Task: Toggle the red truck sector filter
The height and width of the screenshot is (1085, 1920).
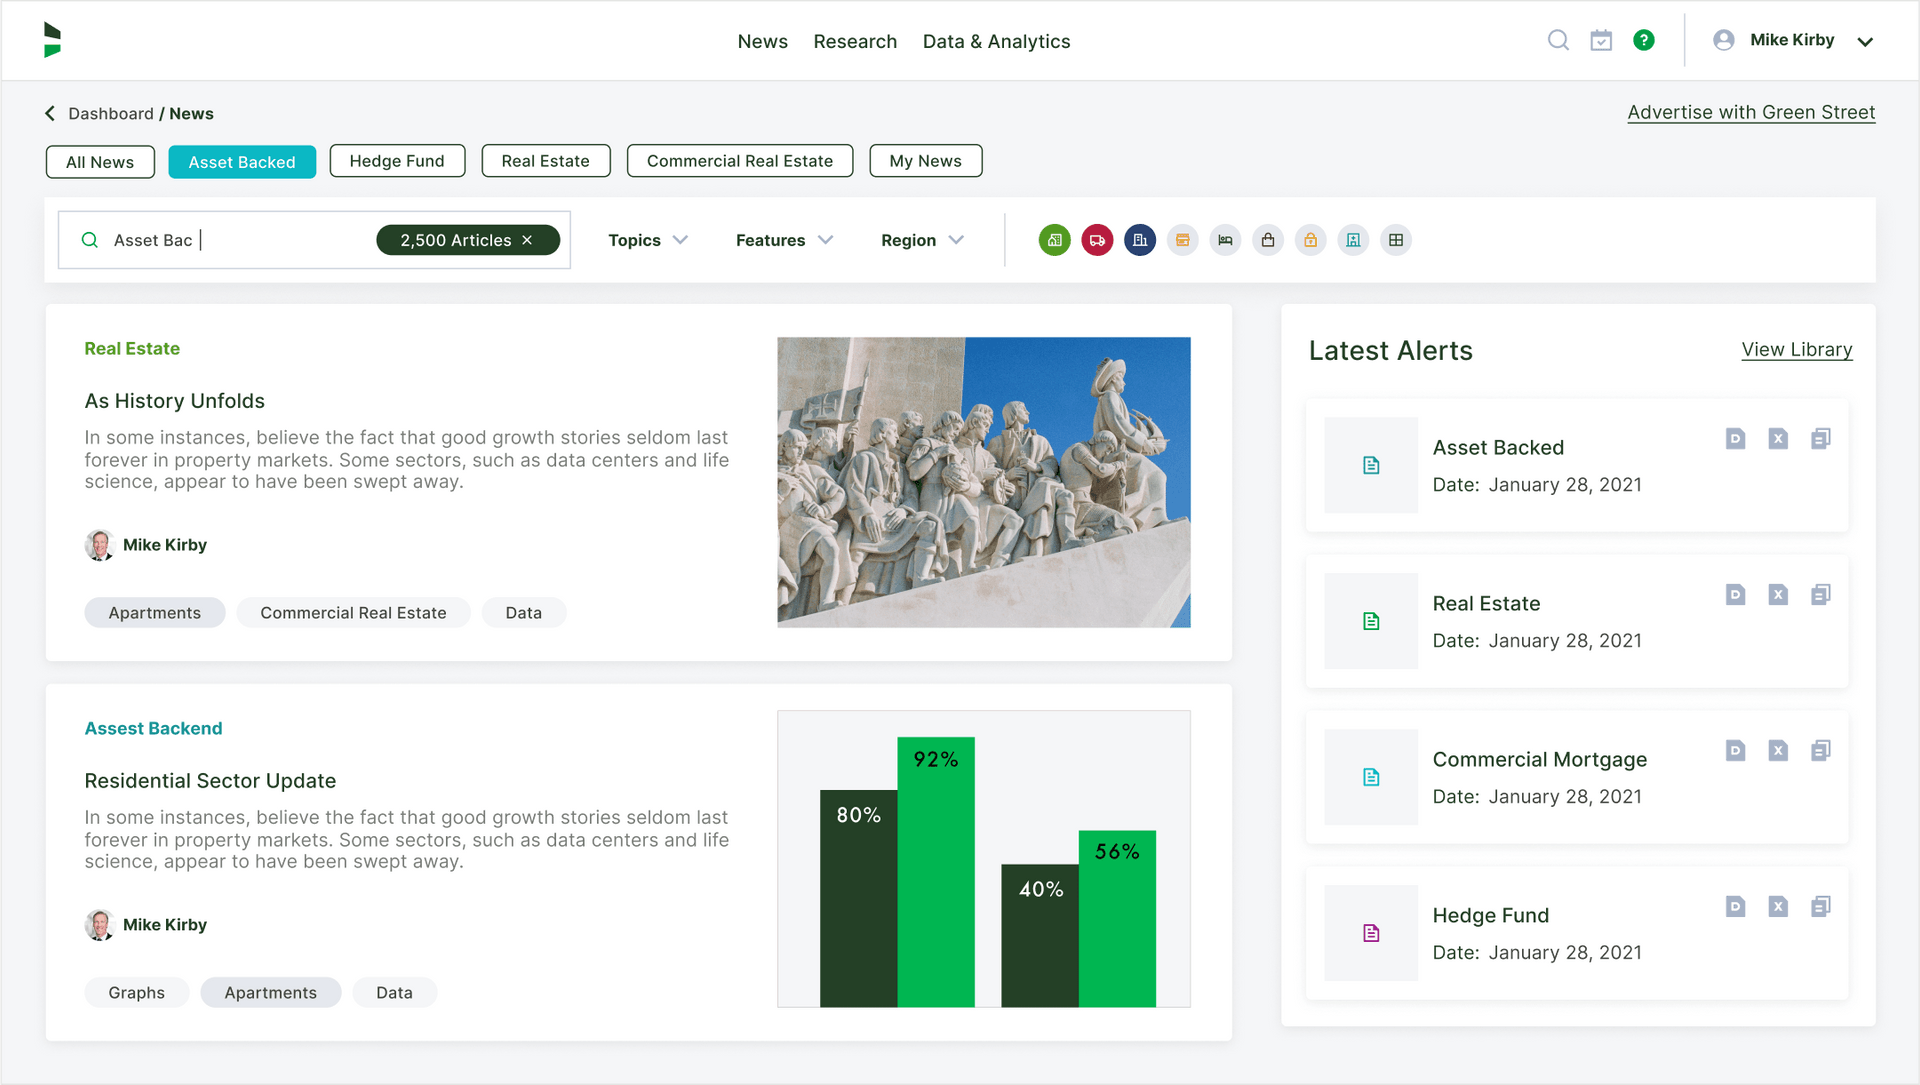Action: 1097,240
